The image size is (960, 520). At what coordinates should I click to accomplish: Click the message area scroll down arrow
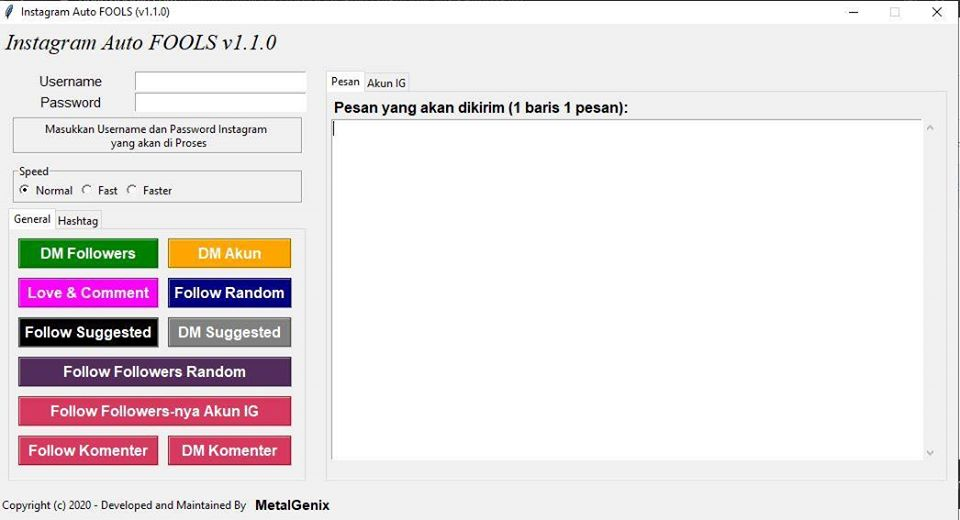(x=930, y=453)
